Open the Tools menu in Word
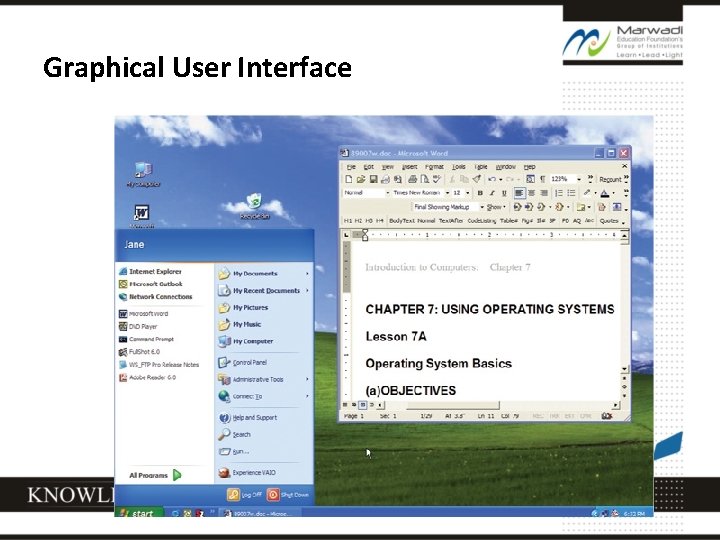 [x=459, y=167]
